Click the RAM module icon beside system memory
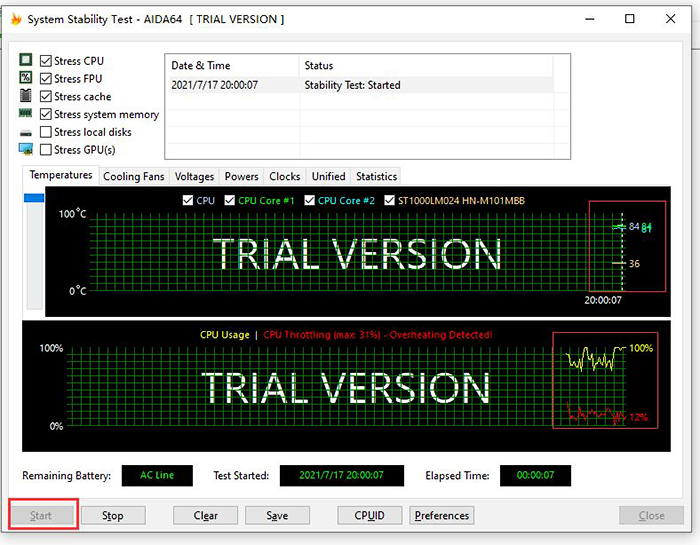Image resolution: width=700 pixels, height=545 pixels. pos(26,114)
